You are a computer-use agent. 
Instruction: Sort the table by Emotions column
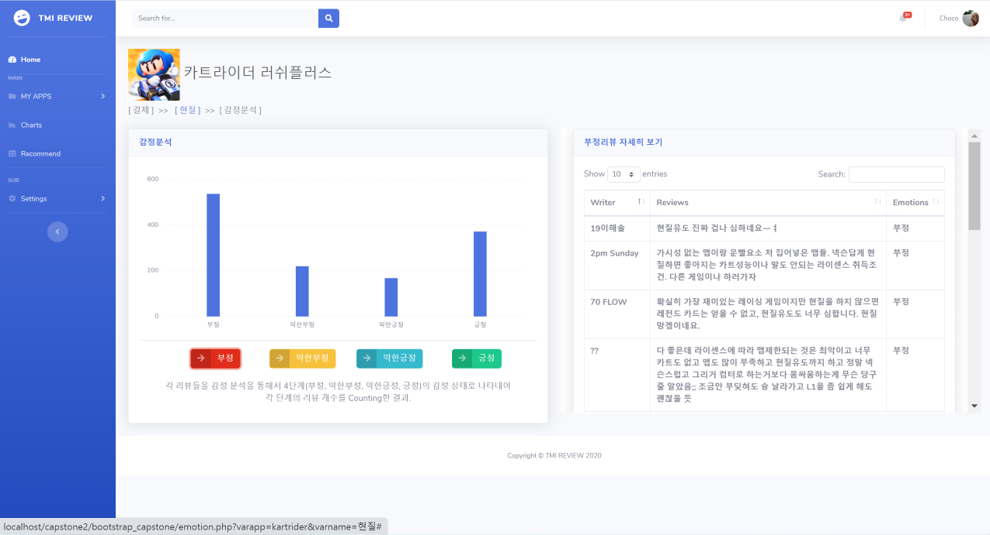(915, 203)
